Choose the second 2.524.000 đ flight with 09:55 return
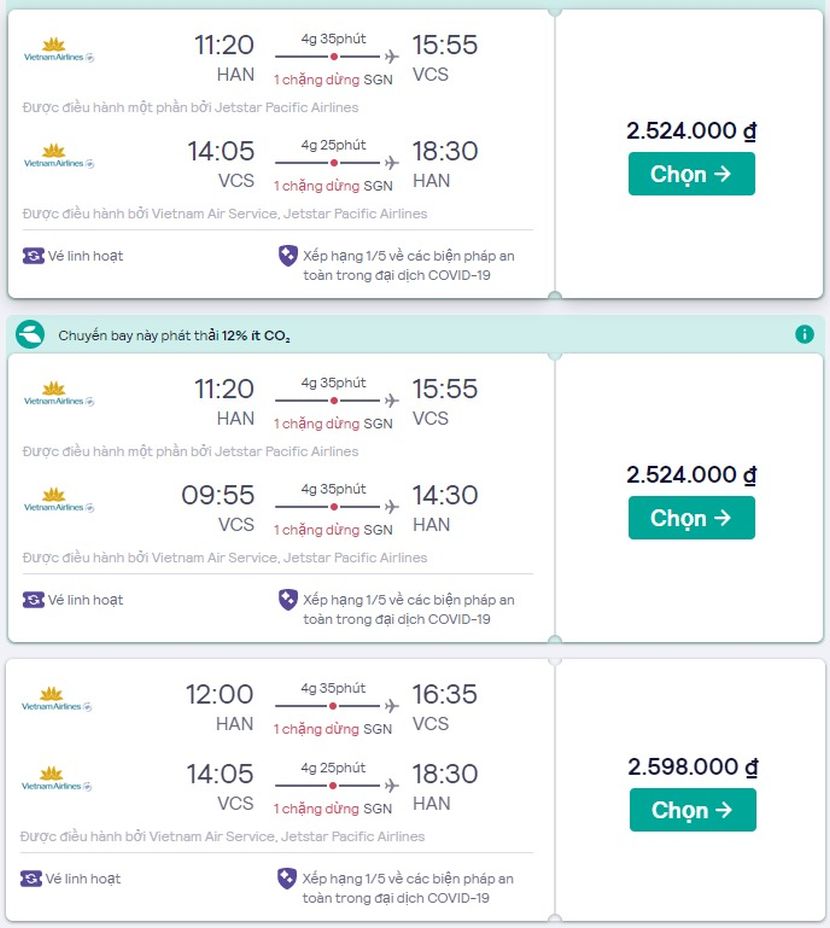 pos(691,518)
